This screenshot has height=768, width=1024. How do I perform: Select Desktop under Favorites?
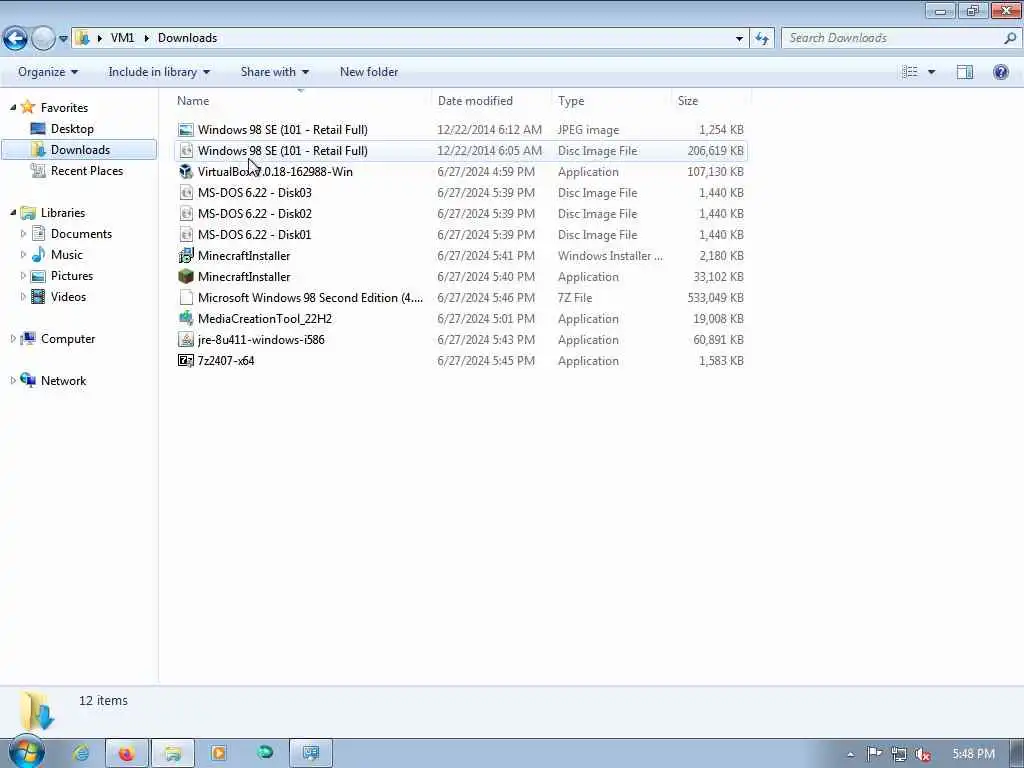(72, 129)
